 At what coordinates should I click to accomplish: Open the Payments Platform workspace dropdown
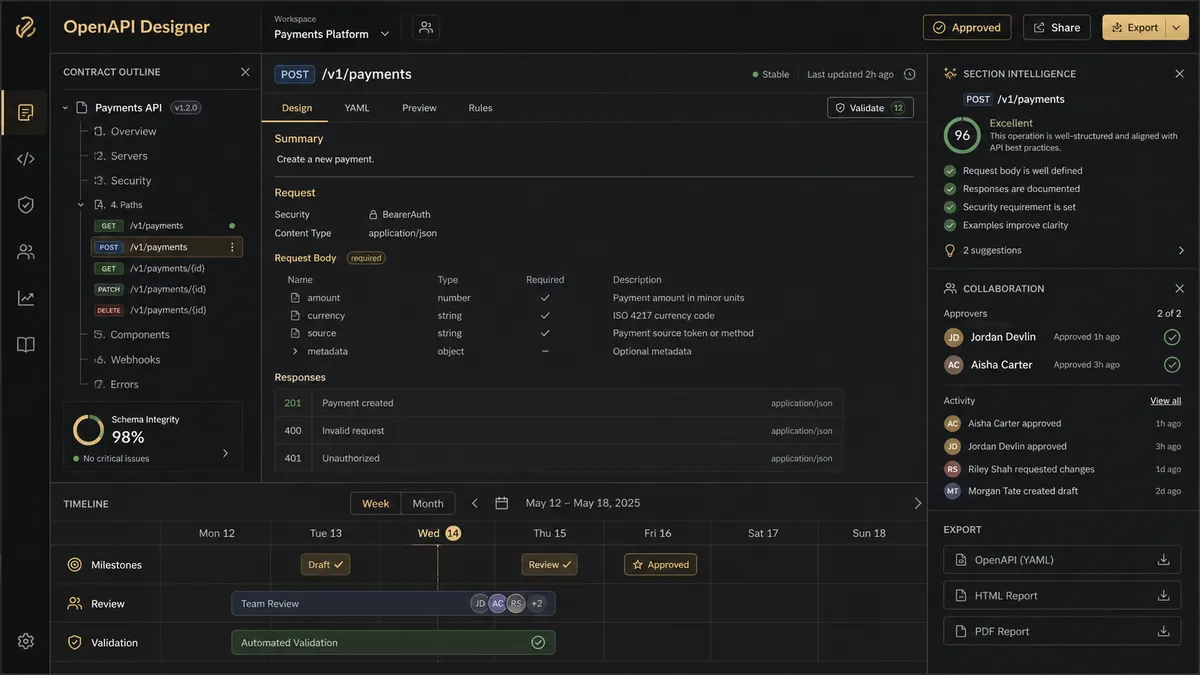coord(332,34)
